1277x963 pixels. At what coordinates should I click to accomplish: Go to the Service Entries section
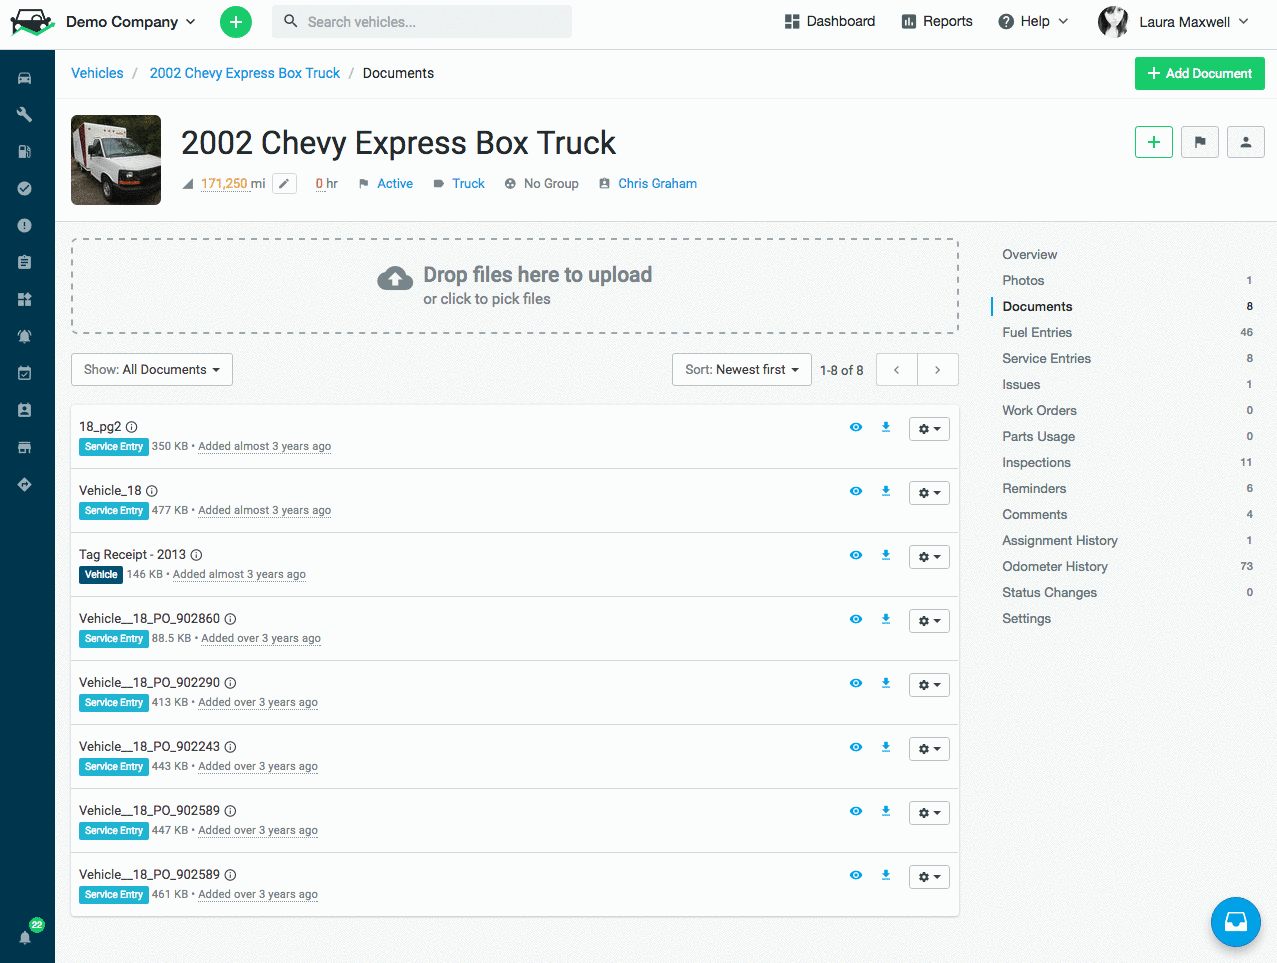point(1046,358)
